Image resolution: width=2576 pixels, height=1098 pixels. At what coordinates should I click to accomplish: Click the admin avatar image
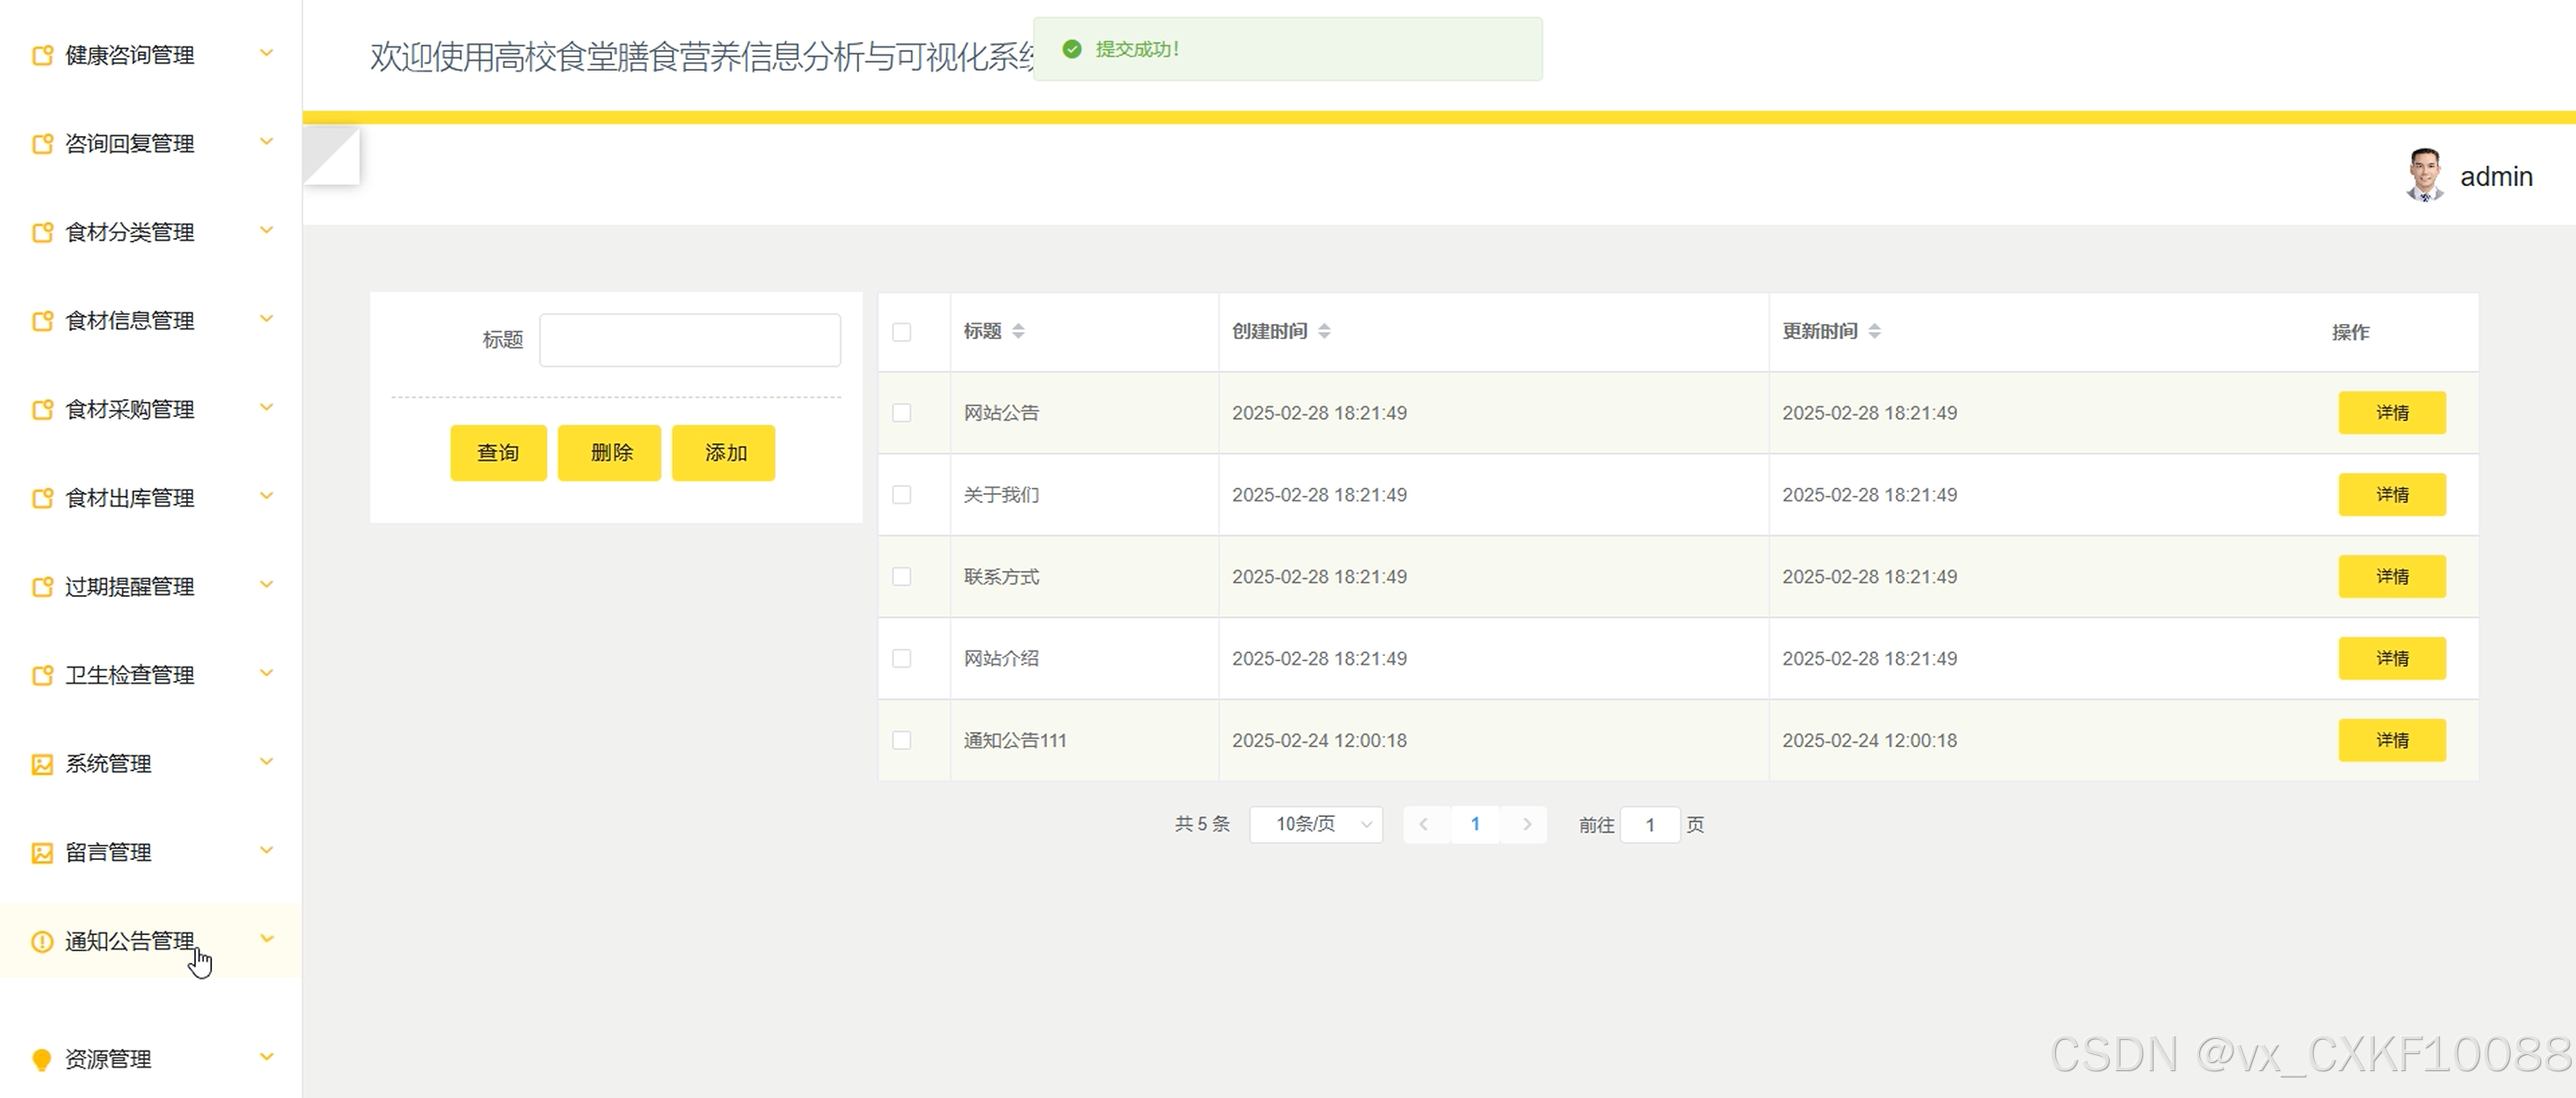point(2424,175)
